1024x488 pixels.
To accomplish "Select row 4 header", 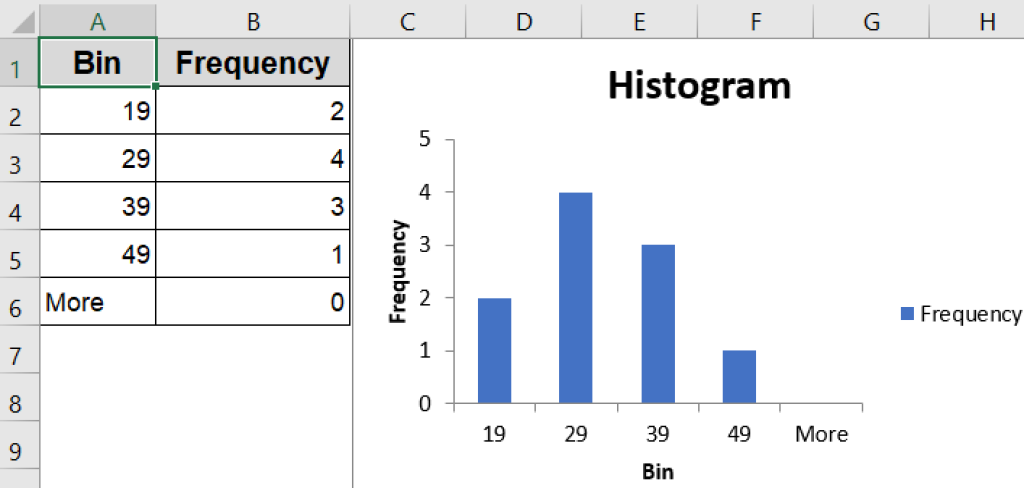I will coord(20,206).
